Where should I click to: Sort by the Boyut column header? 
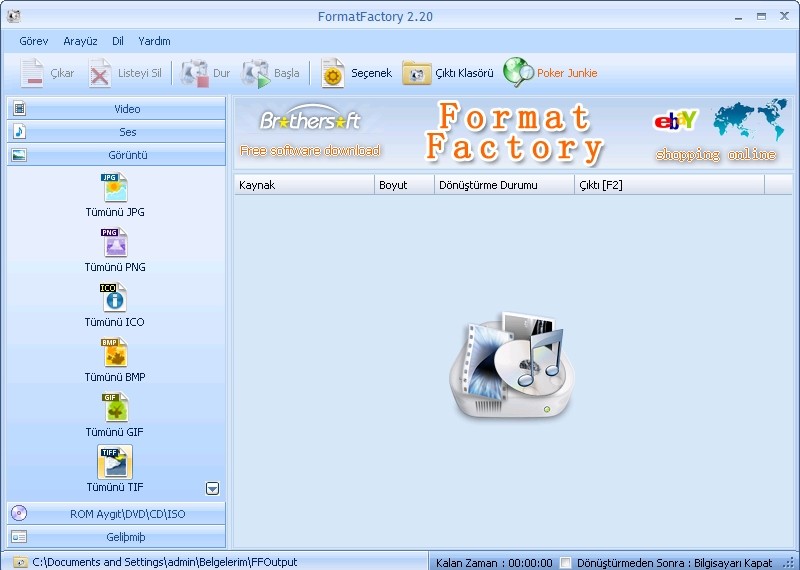[404, 185]
